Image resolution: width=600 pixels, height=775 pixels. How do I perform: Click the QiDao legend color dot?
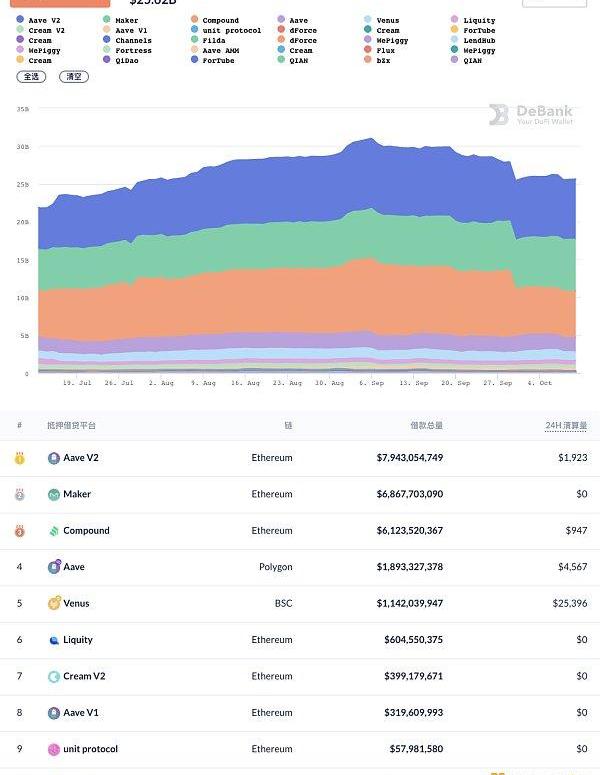point(107,60)
